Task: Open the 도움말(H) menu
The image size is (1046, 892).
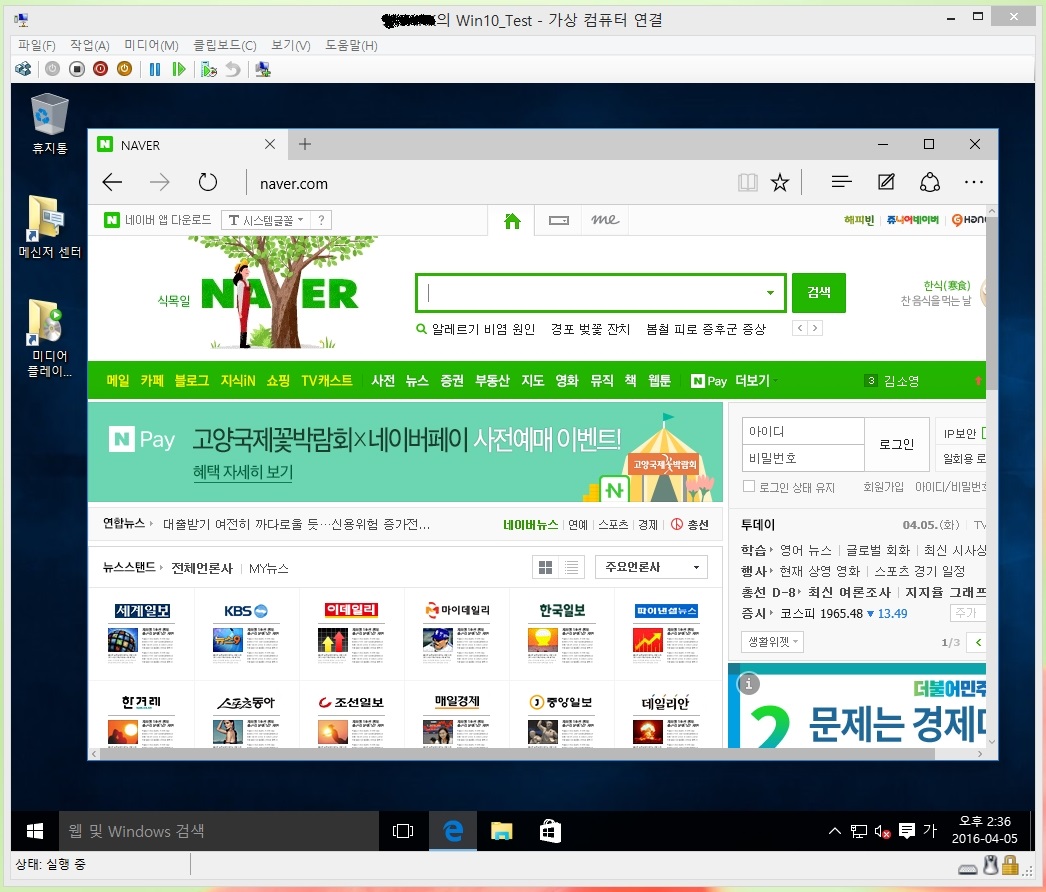Action: tap(351, 45)
